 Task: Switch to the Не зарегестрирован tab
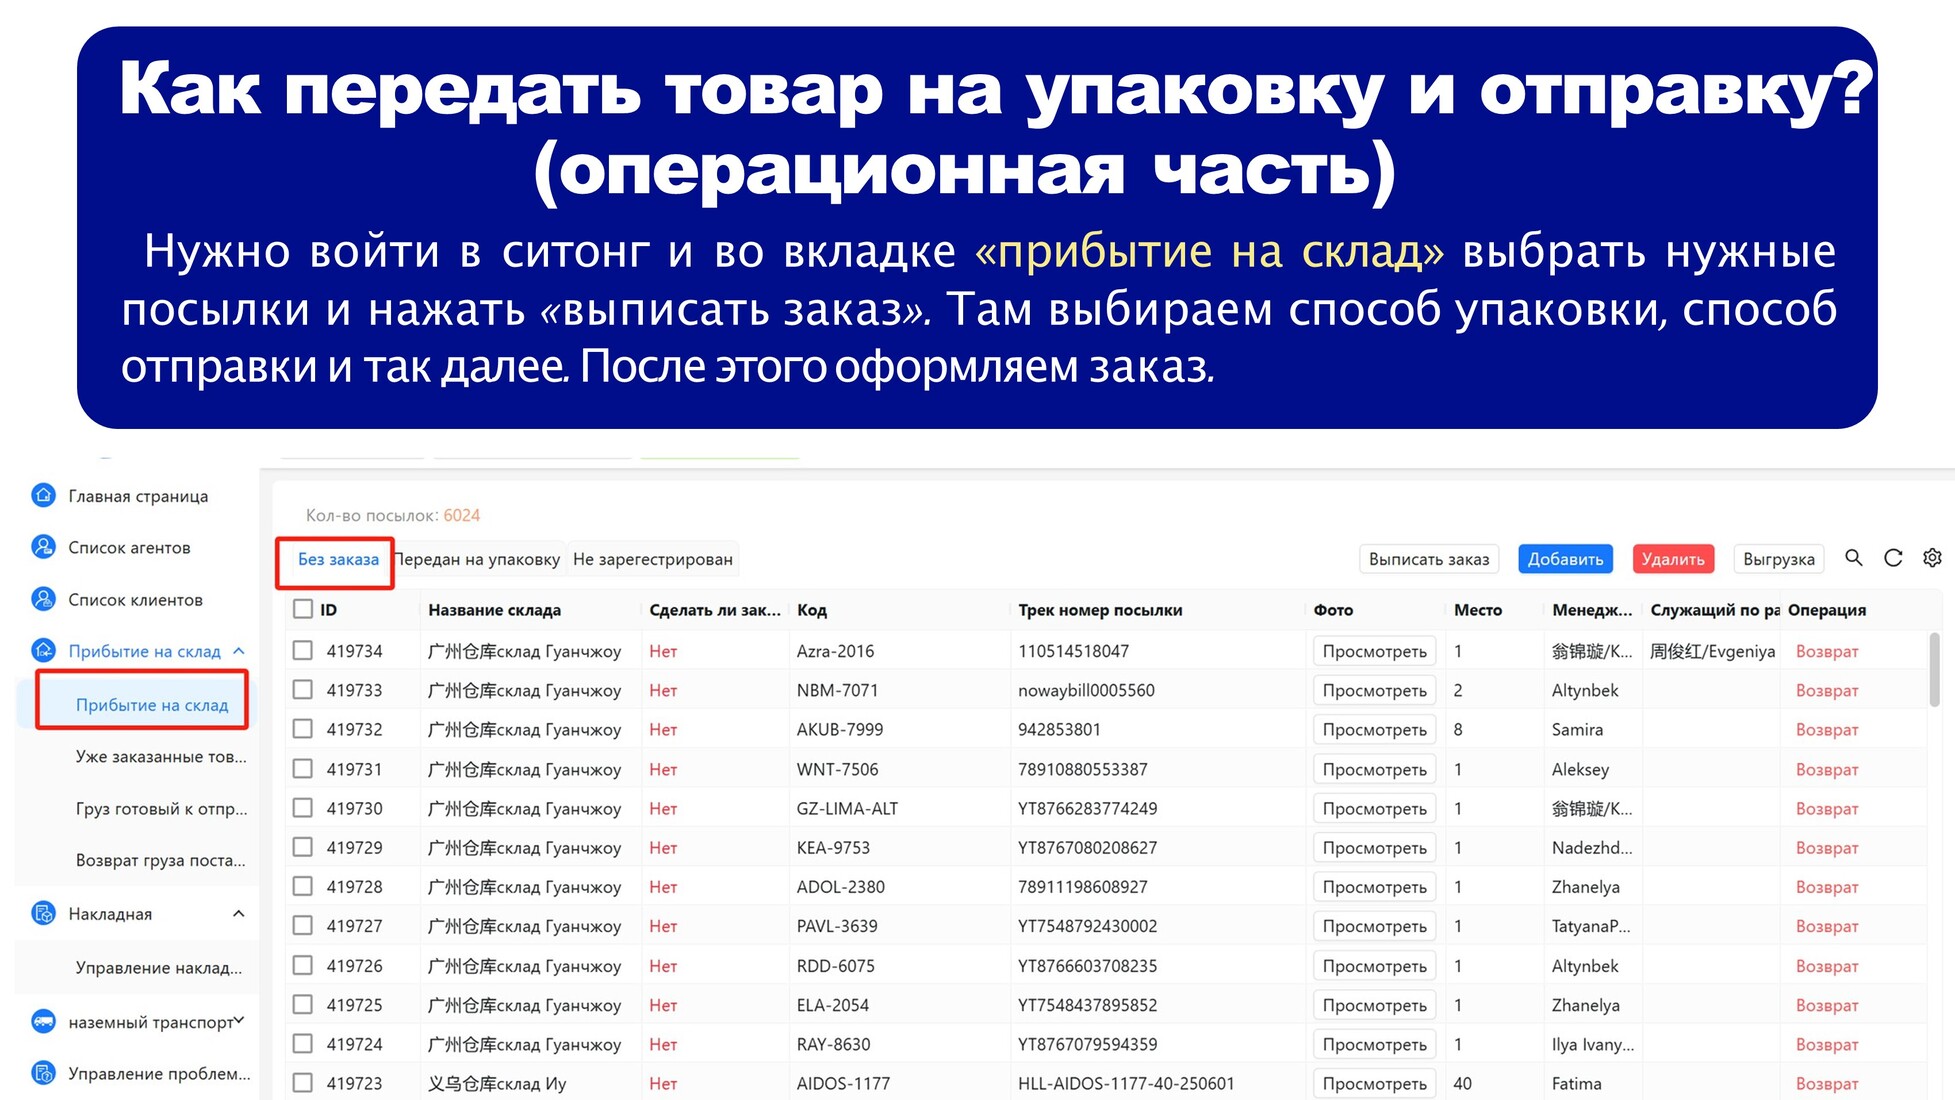(653, 559)
